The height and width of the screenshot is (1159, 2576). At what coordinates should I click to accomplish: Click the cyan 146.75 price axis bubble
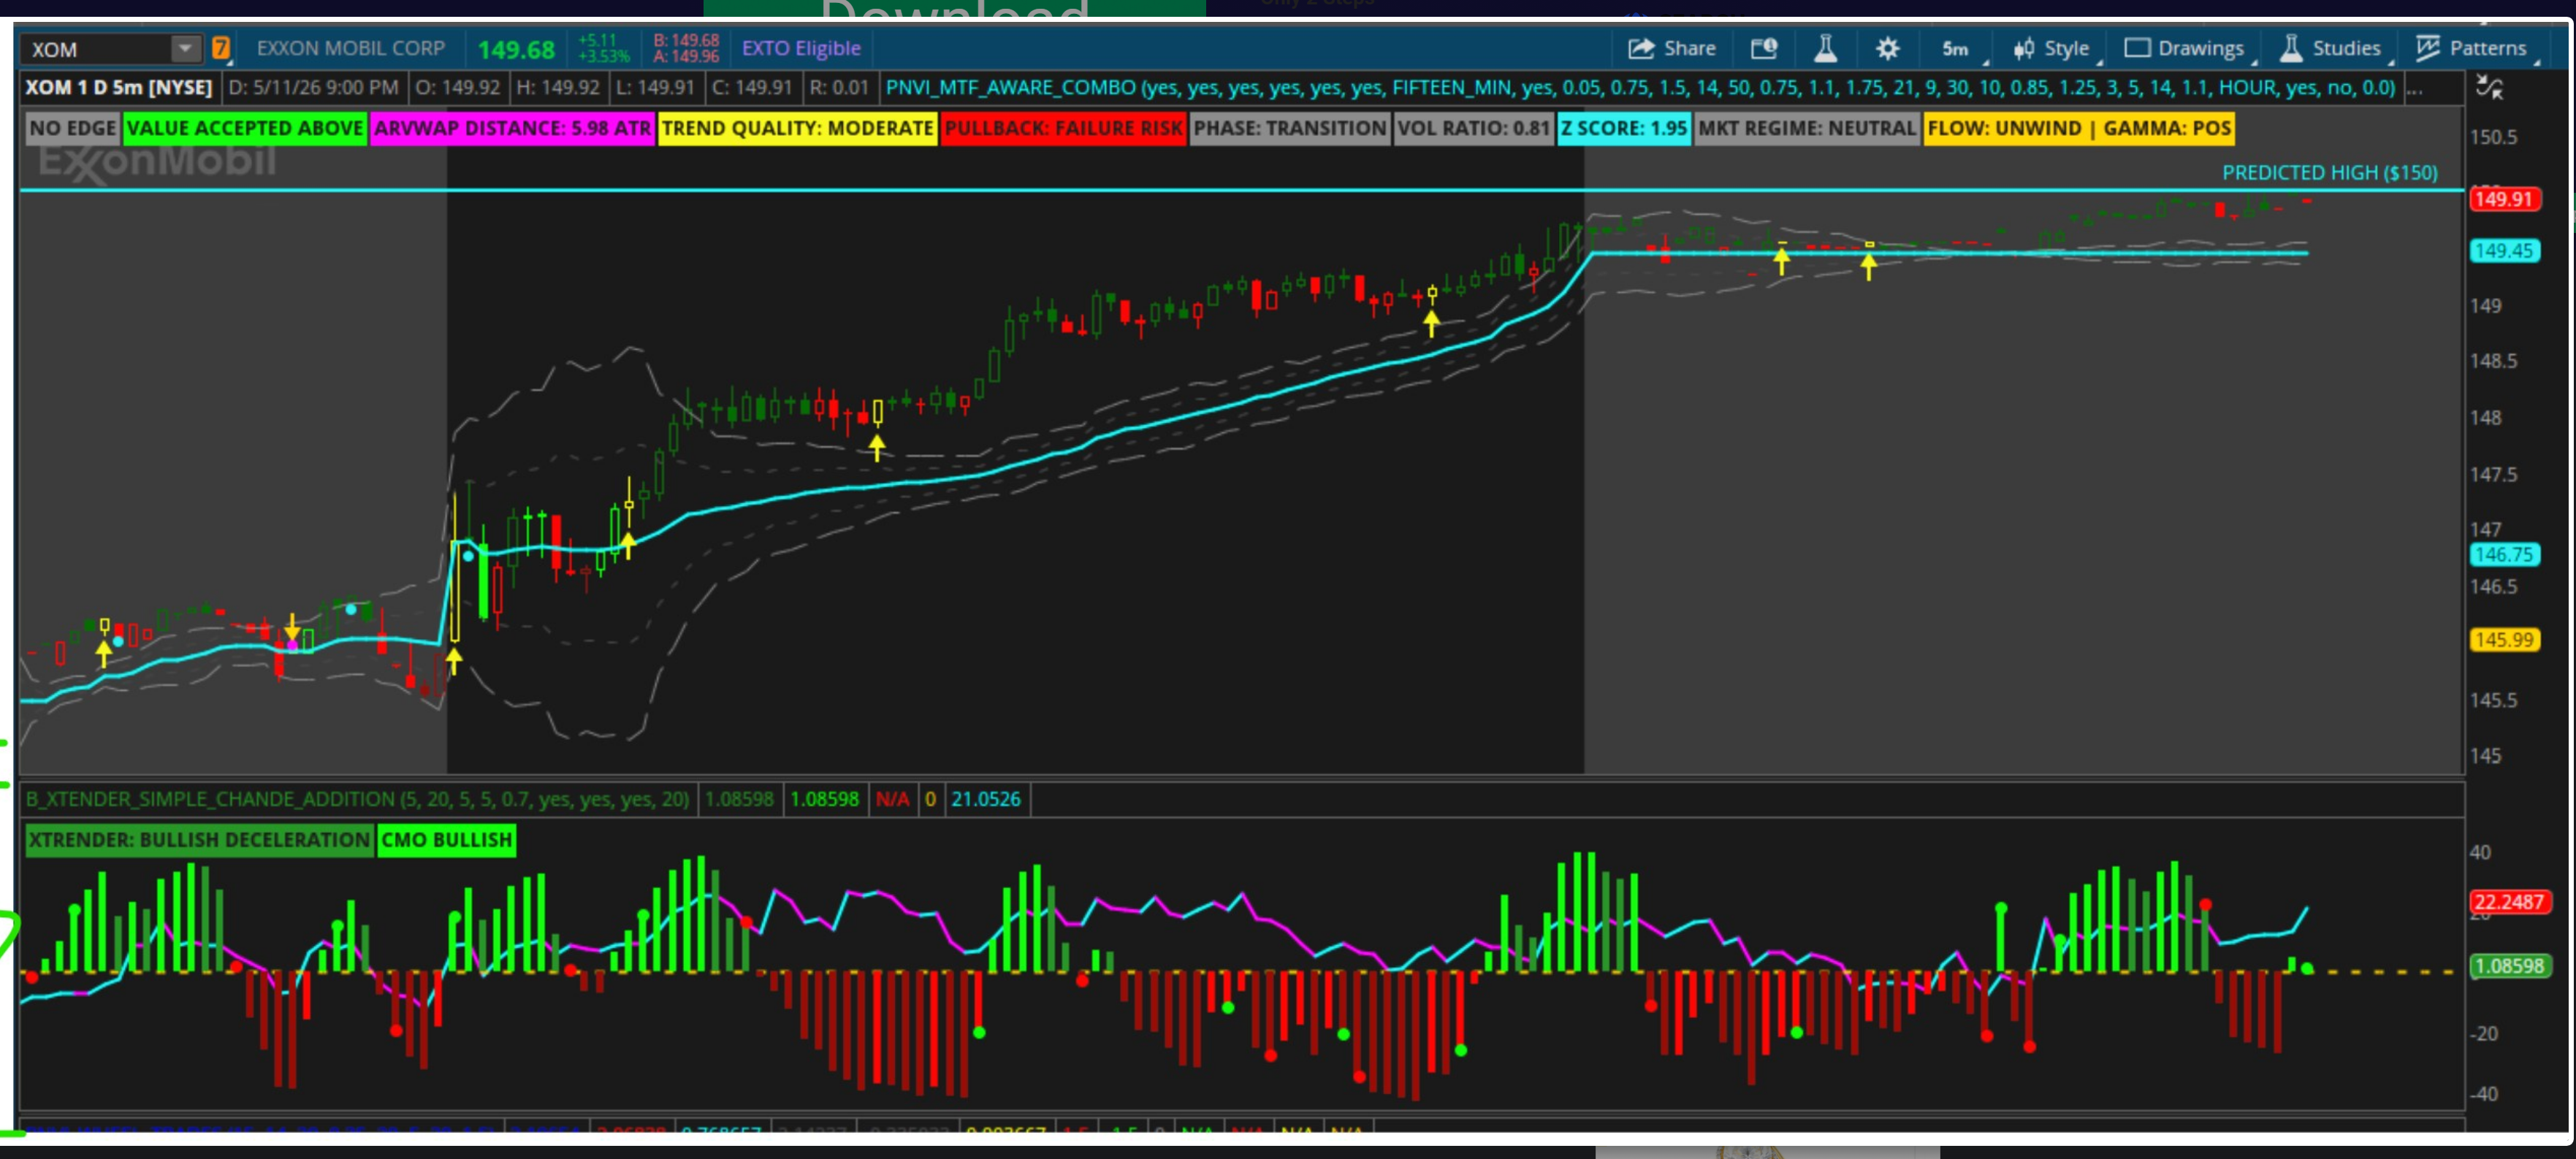click(x=2504, y=554)
